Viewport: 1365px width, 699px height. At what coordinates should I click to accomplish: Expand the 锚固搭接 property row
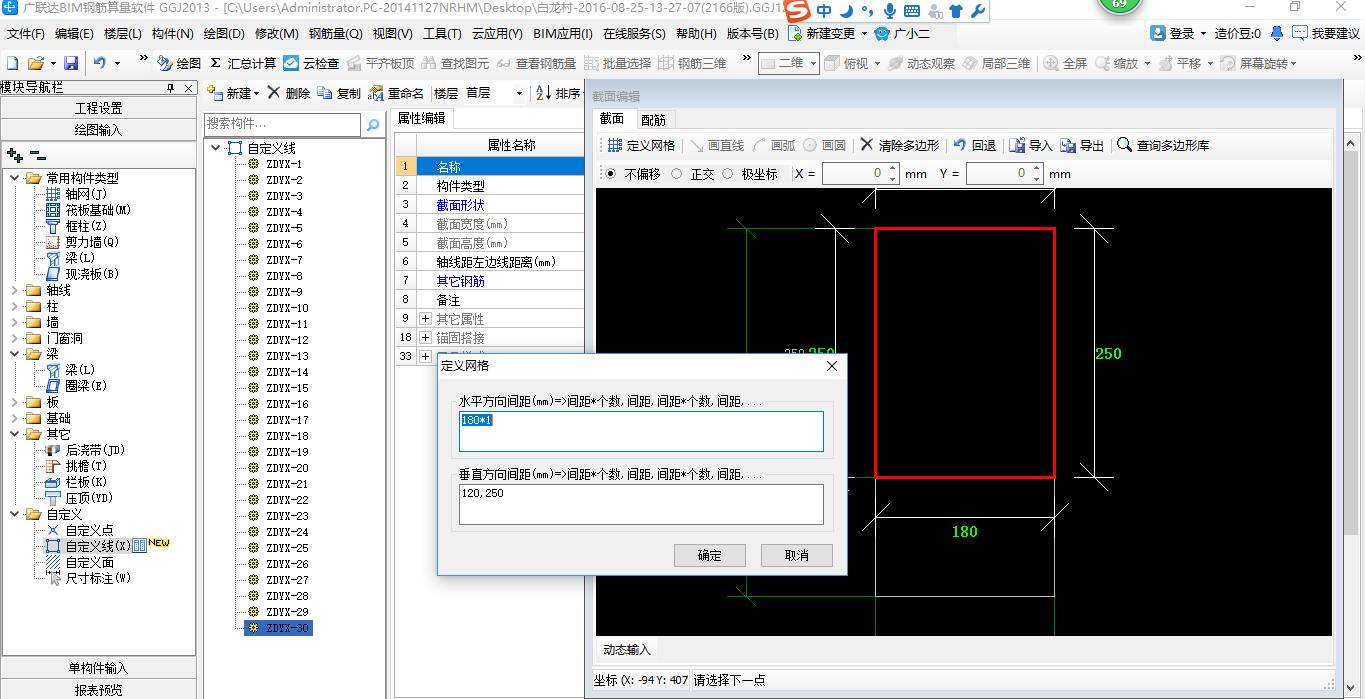coord(425,337)
